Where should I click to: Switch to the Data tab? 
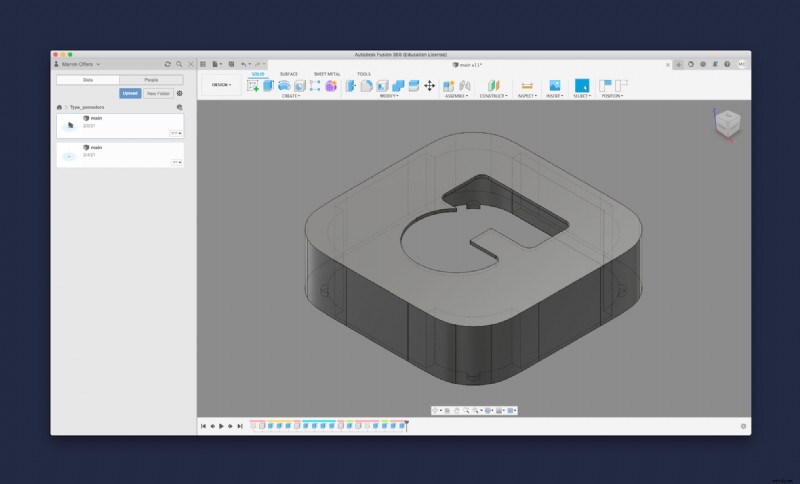click(88, 80)
